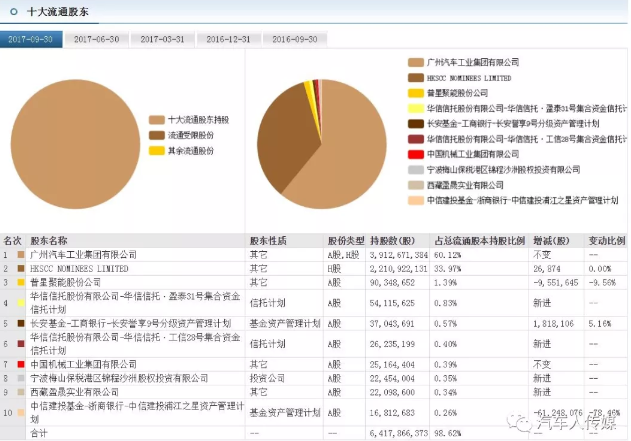Click the 十大流通股东持股 legend swatch

coord(157,120)
